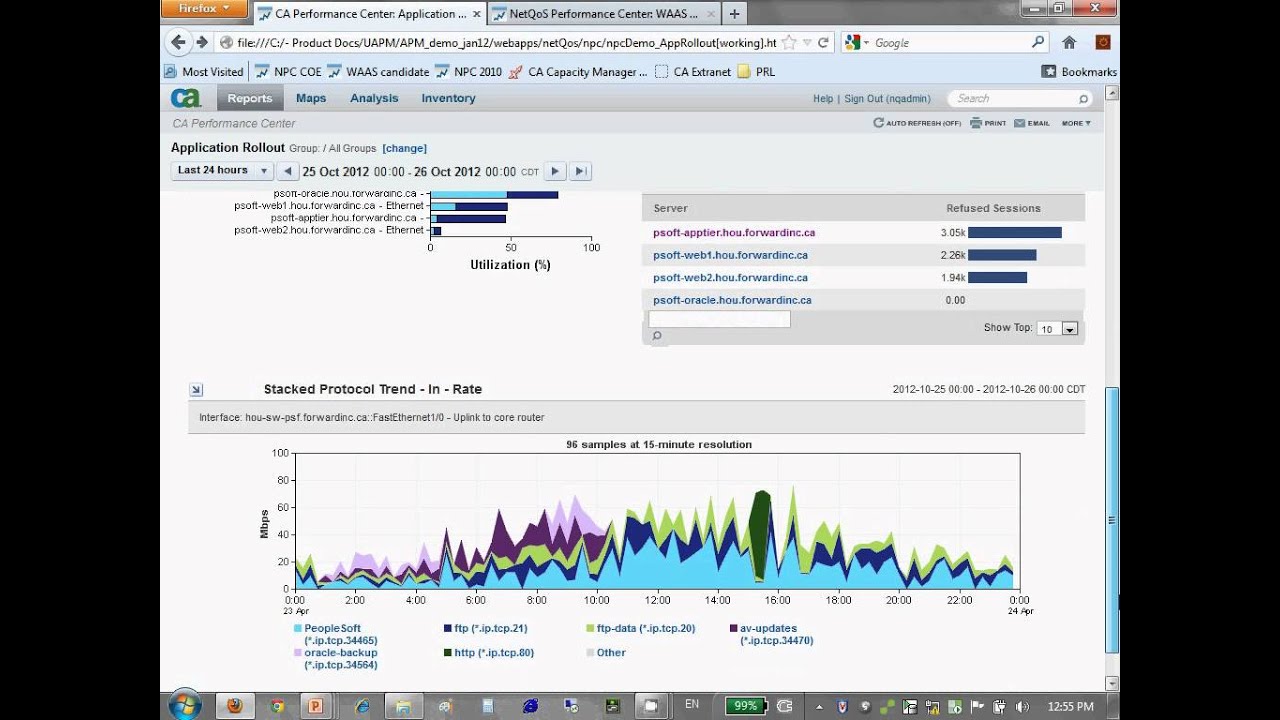Open Most Visited bookmarks menu
Screen dimensions: 1280x720
(x=204, y=72)
